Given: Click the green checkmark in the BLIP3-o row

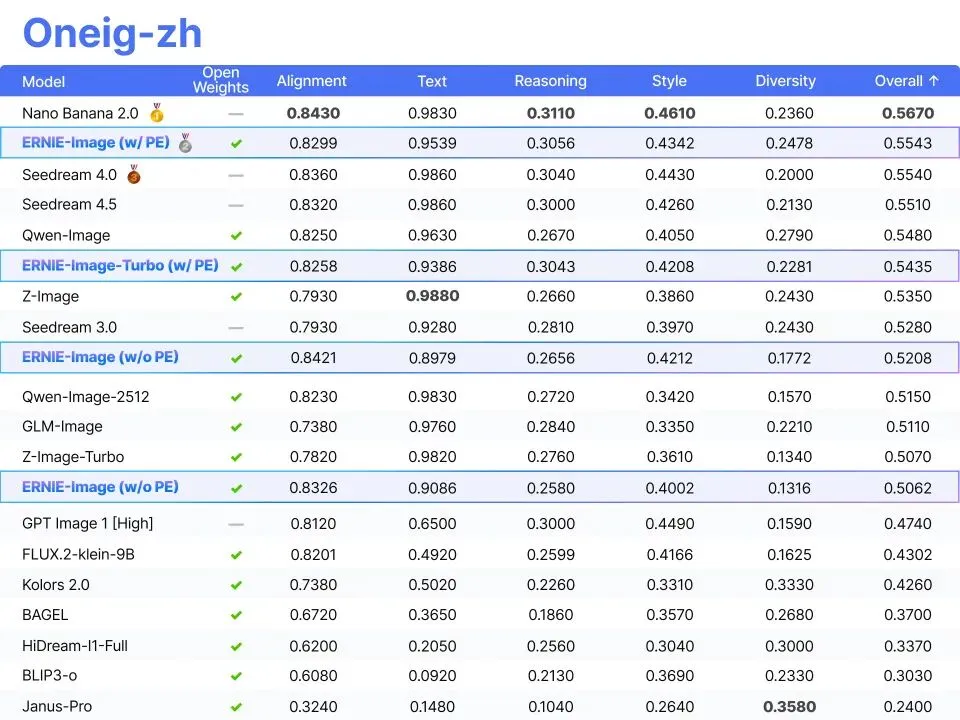Looking at the screenshot, I should (236, 677).
